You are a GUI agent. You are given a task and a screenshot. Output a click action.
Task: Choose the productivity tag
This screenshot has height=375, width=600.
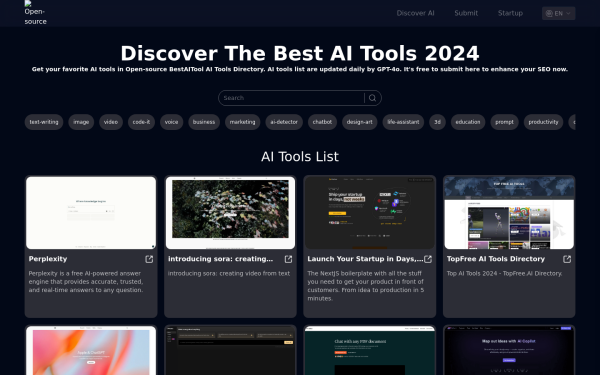point(543,122)
